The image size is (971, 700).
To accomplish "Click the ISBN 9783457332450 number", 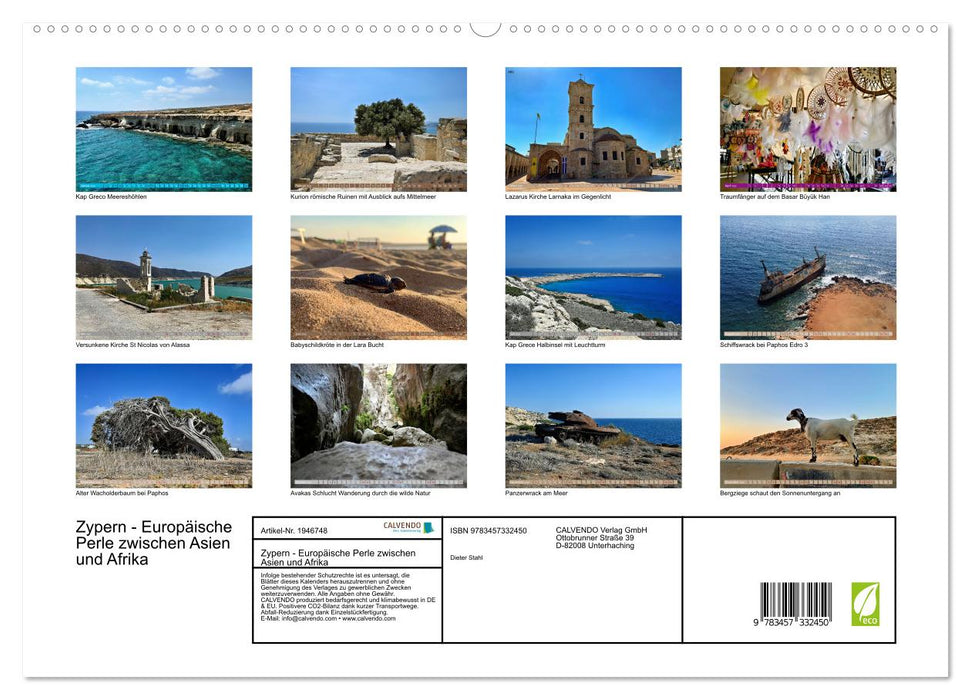I will tap(487, 530).
